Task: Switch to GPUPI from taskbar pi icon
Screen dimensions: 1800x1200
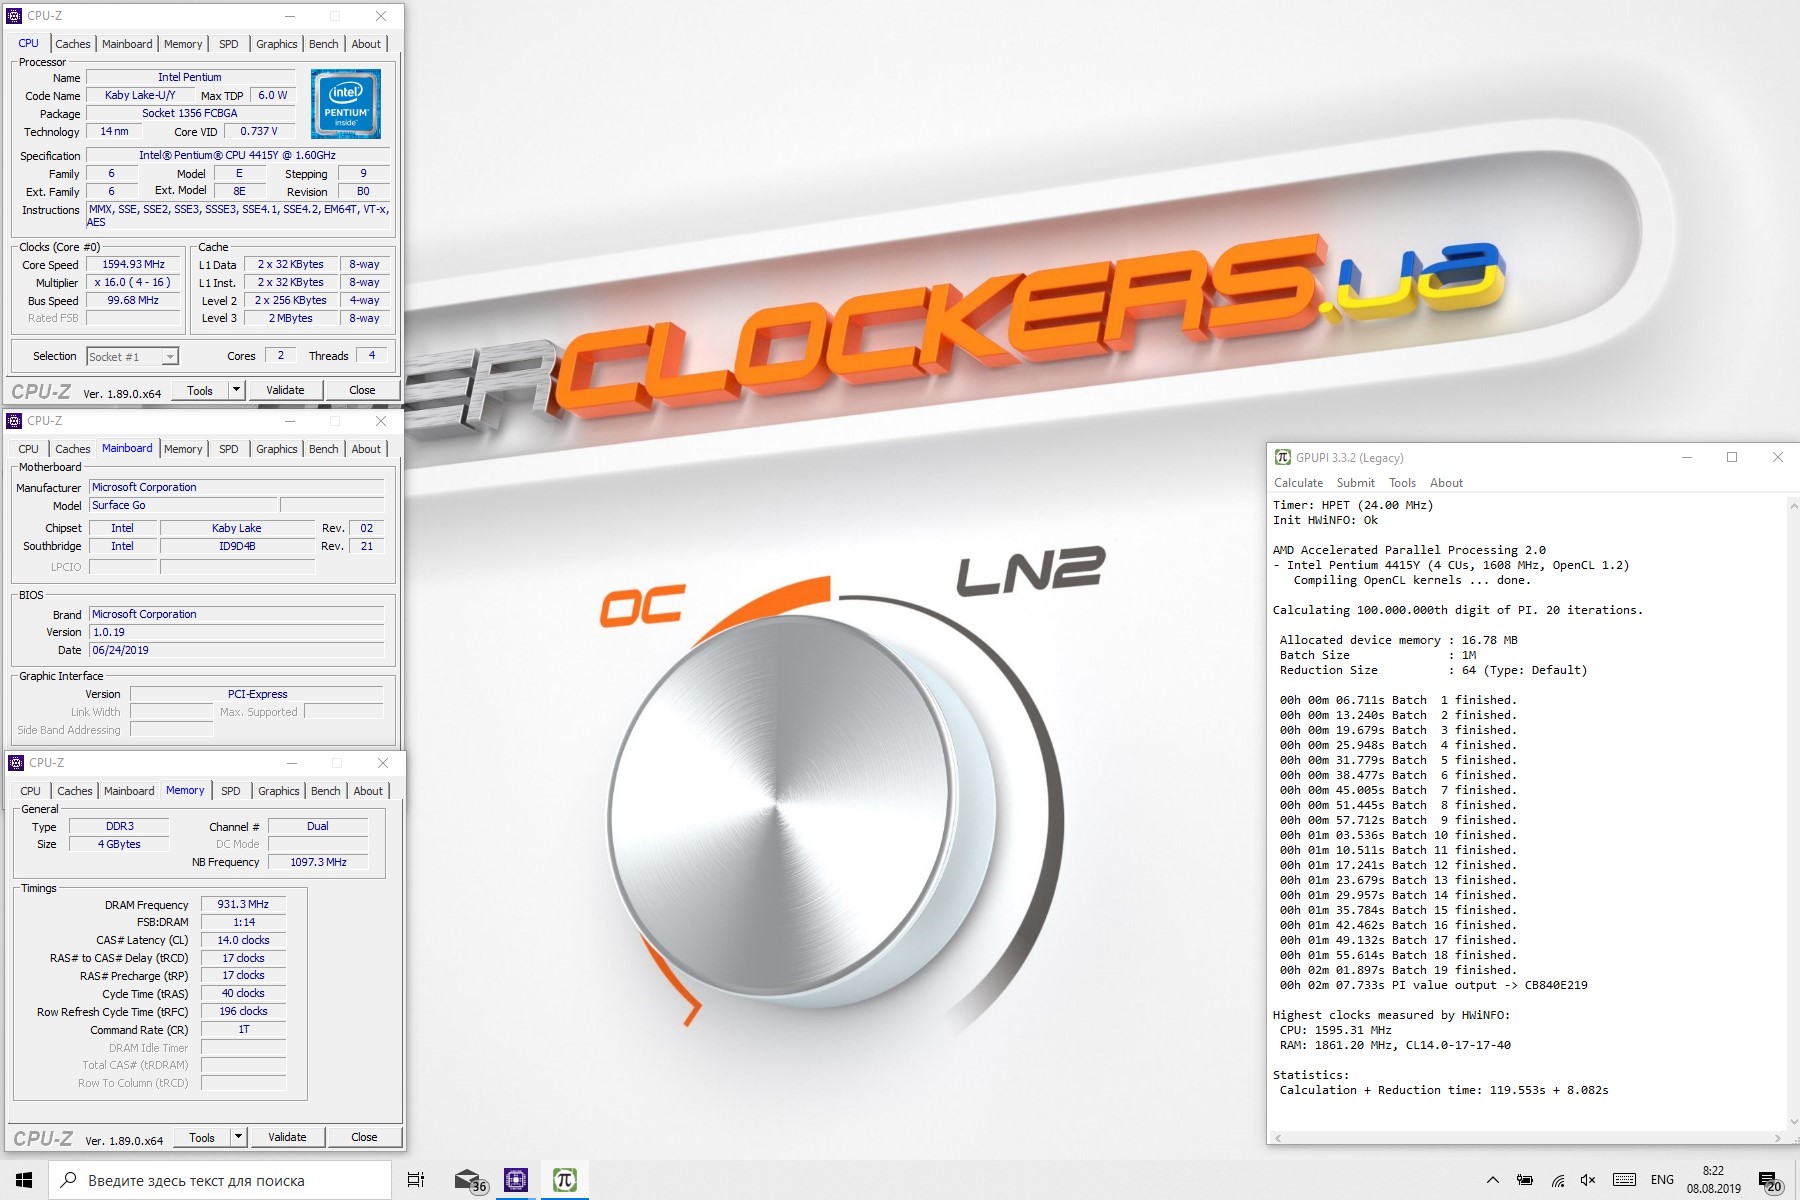Action: click(x=564, y=1180)
